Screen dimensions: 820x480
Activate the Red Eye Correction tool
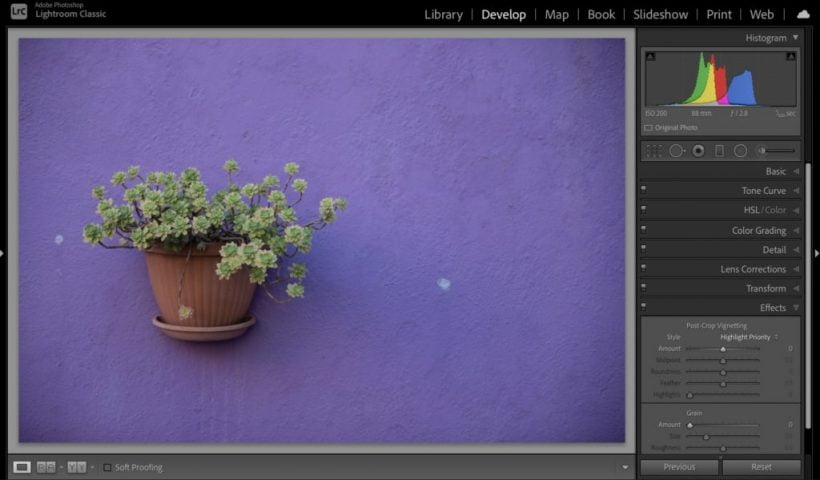click(698, 151)
